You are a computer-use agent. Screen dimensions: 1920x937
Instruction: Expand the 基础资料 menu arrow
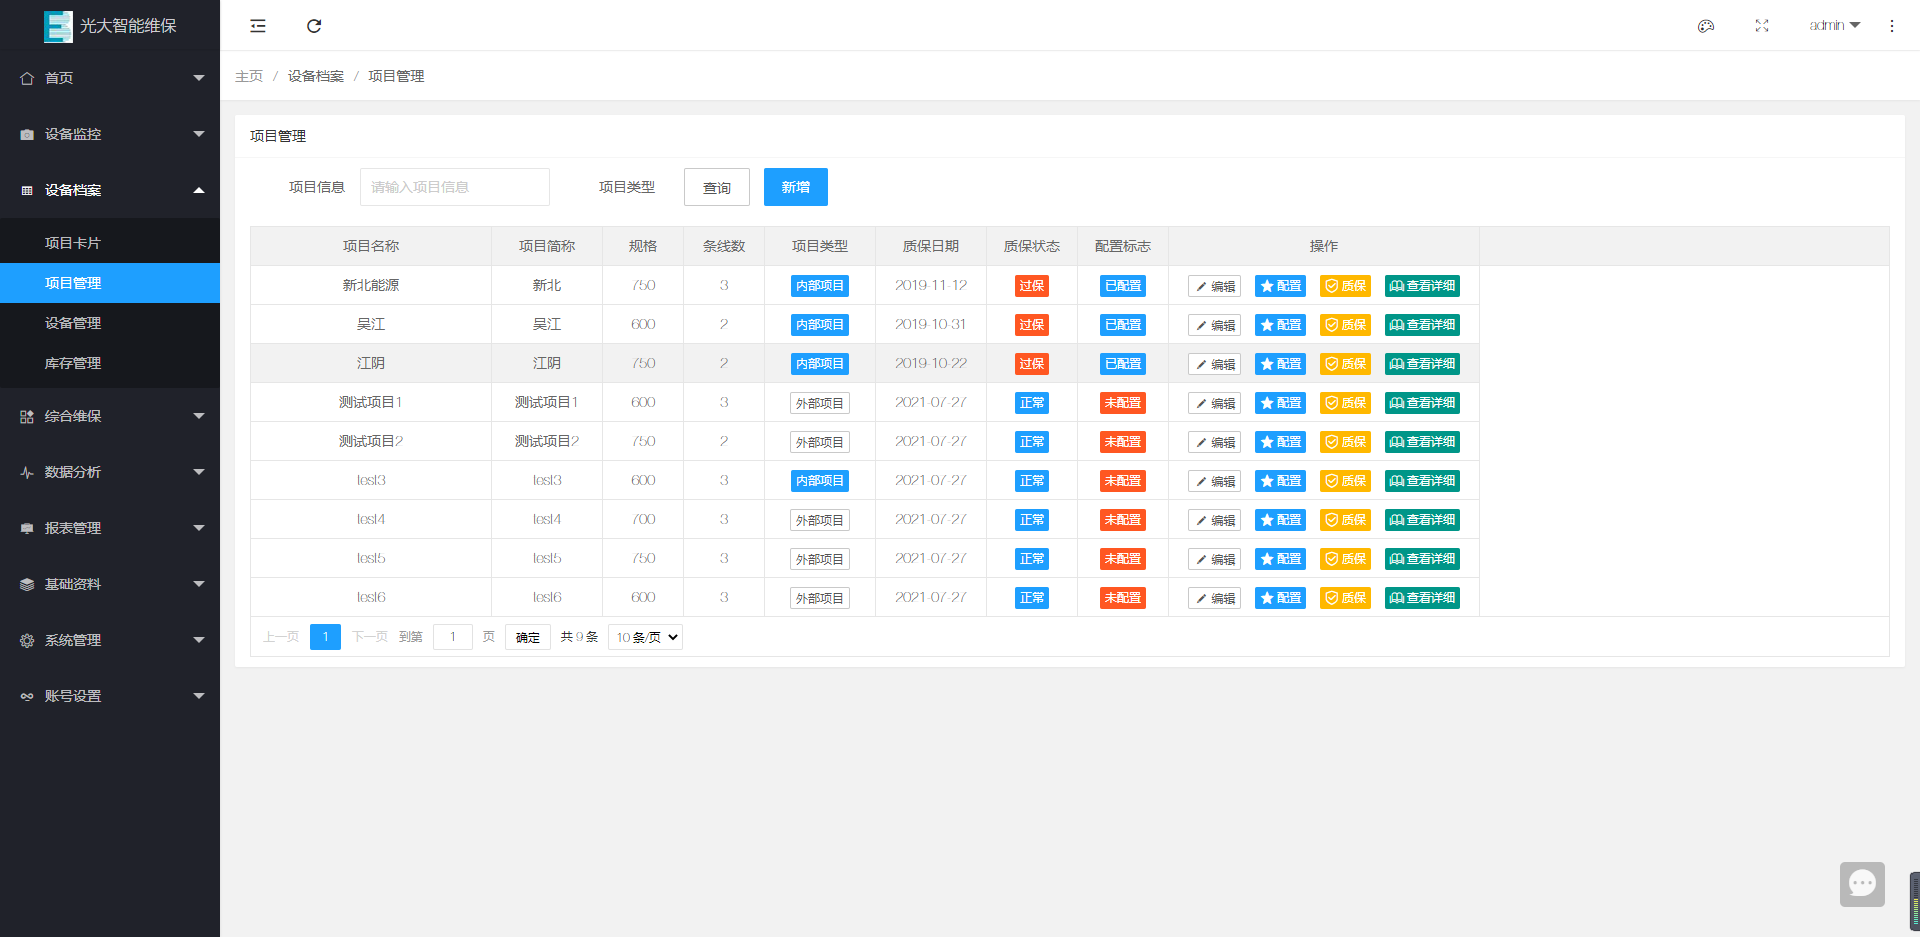tap(199, 584)
